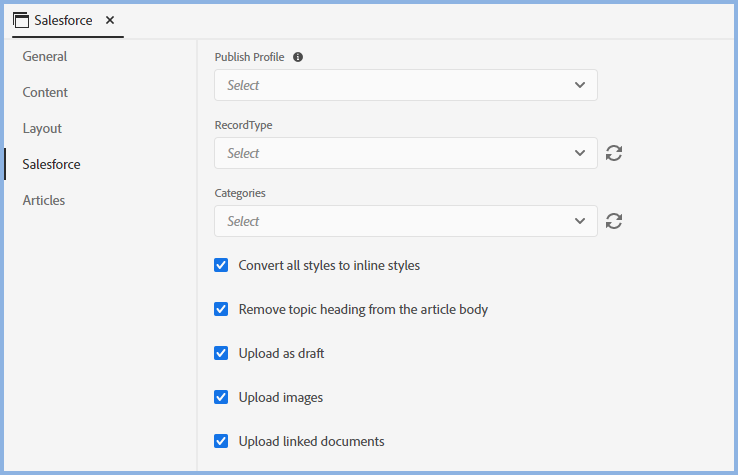Open the Content section in sidebar

(x=45, y=92)
